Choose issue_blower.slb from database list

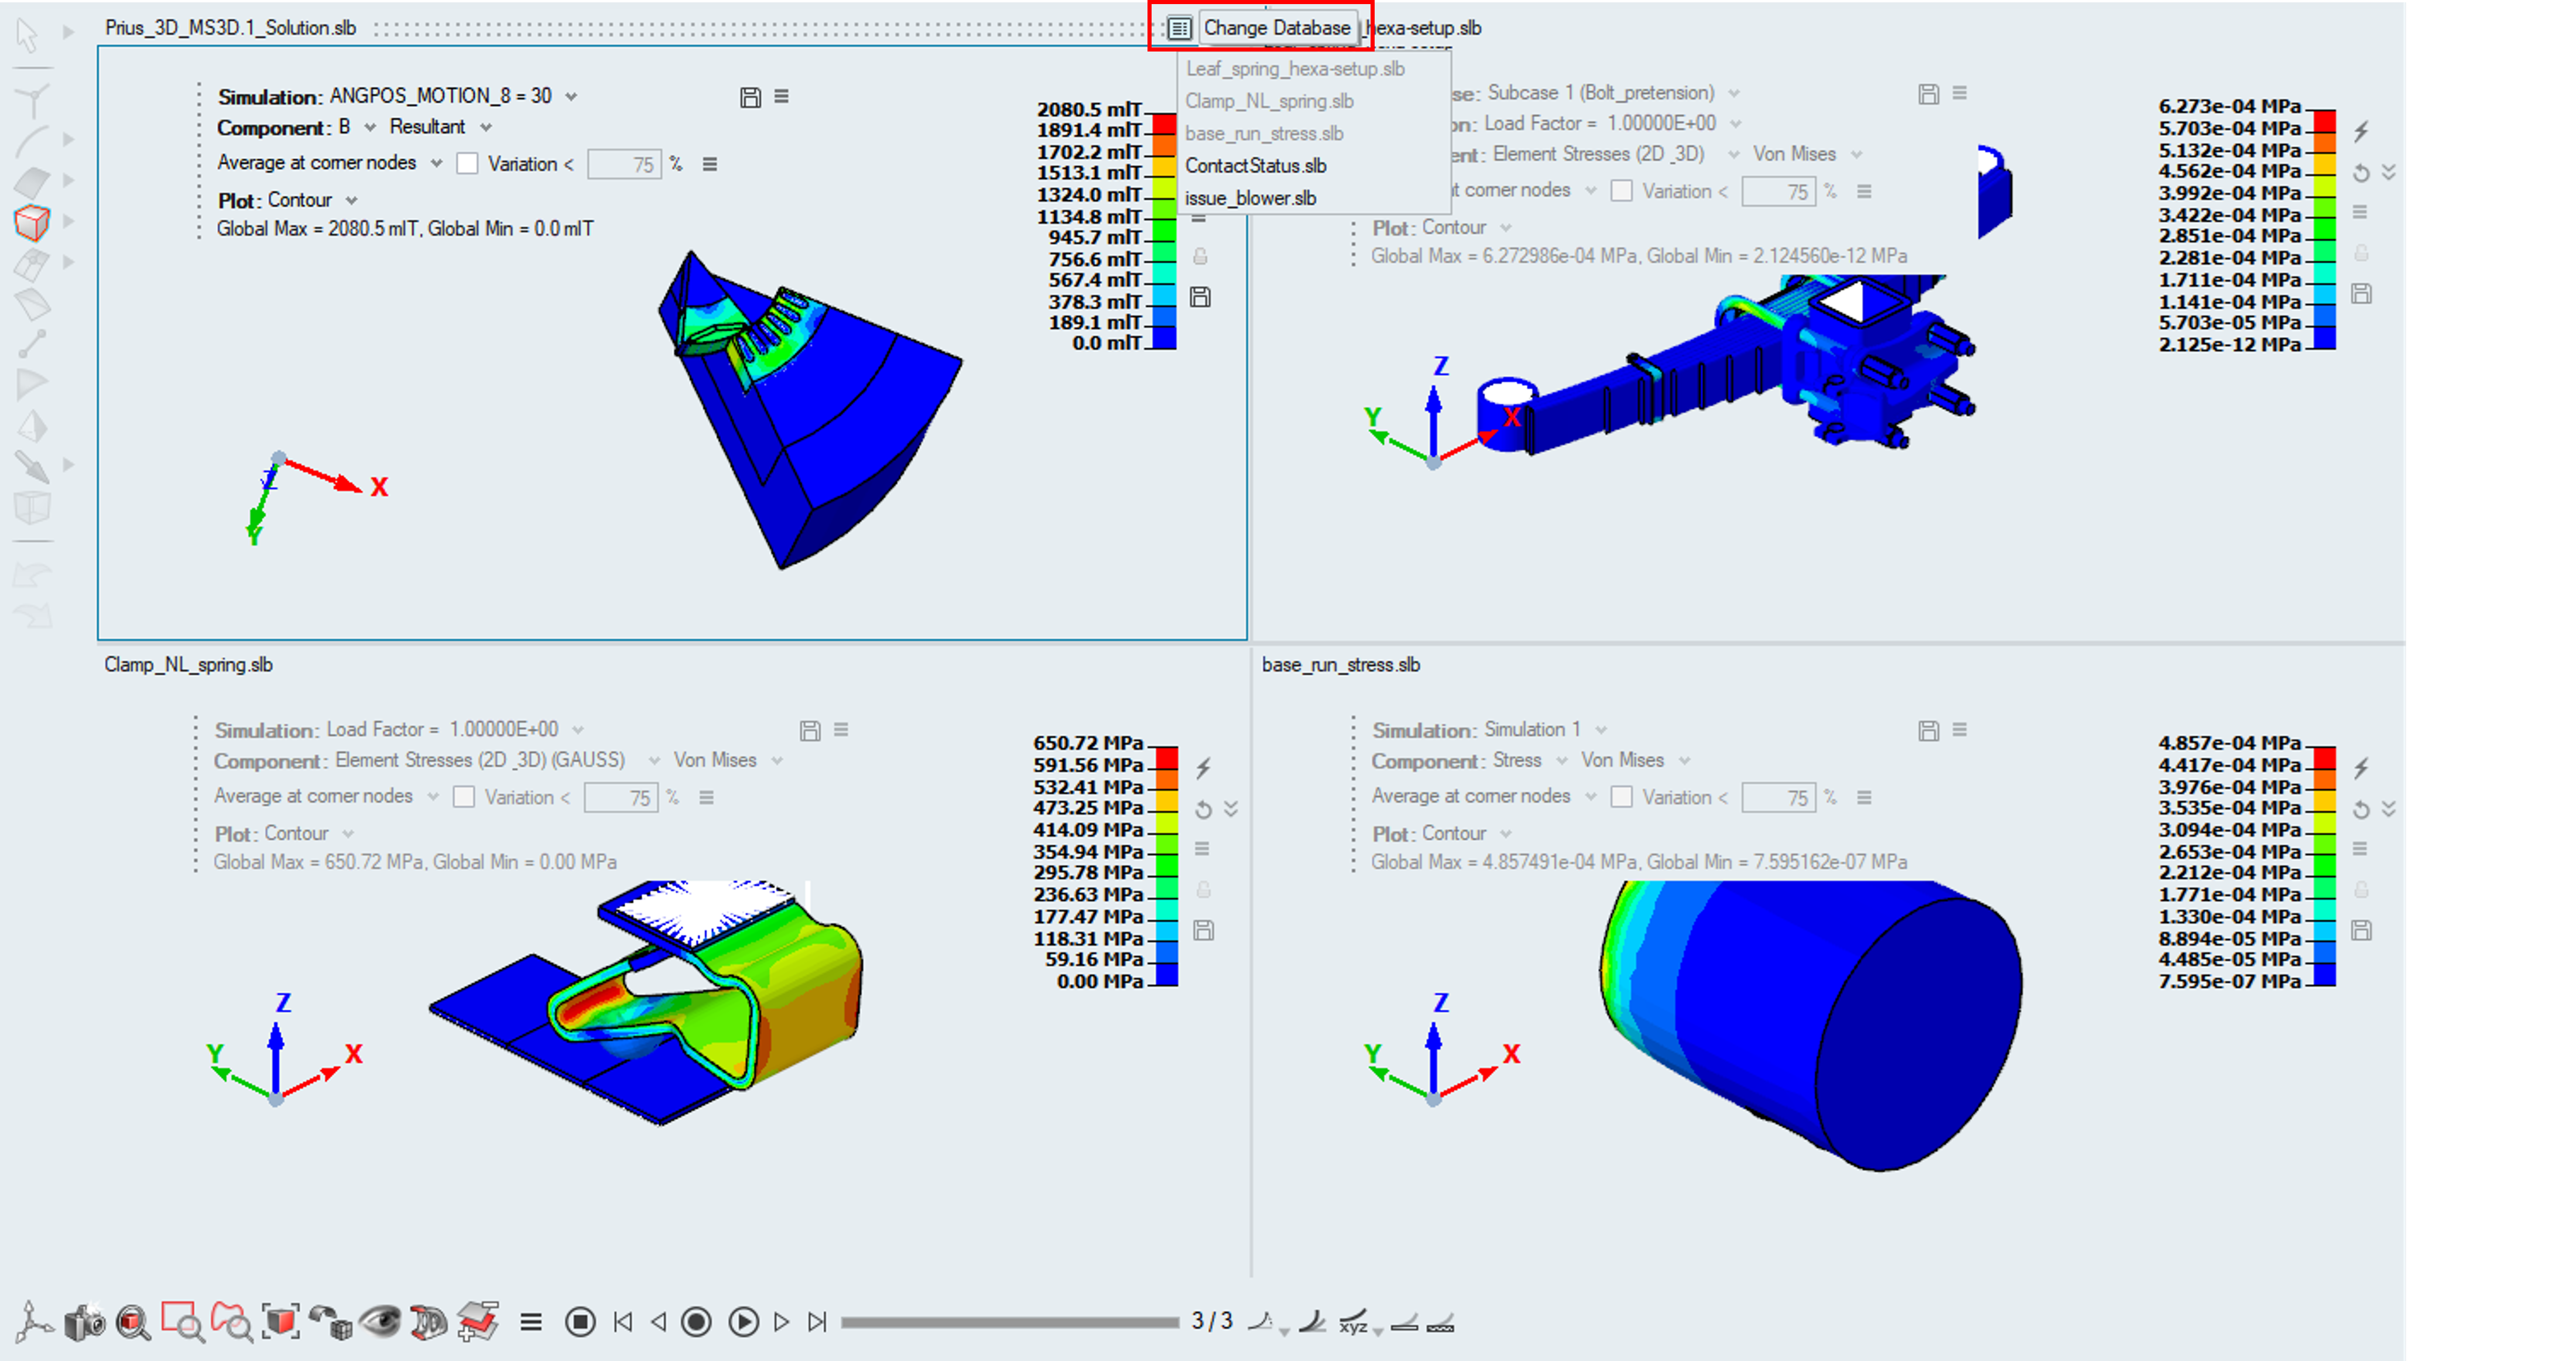tap(1250, 198)
